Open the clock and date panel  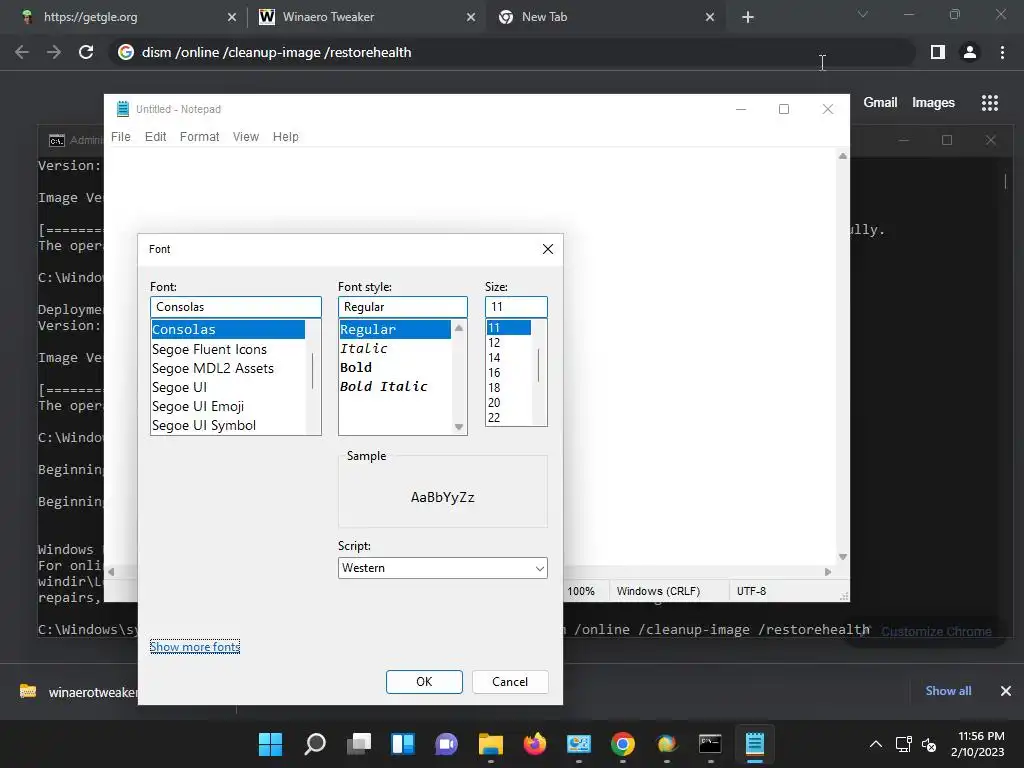[978, 744]
